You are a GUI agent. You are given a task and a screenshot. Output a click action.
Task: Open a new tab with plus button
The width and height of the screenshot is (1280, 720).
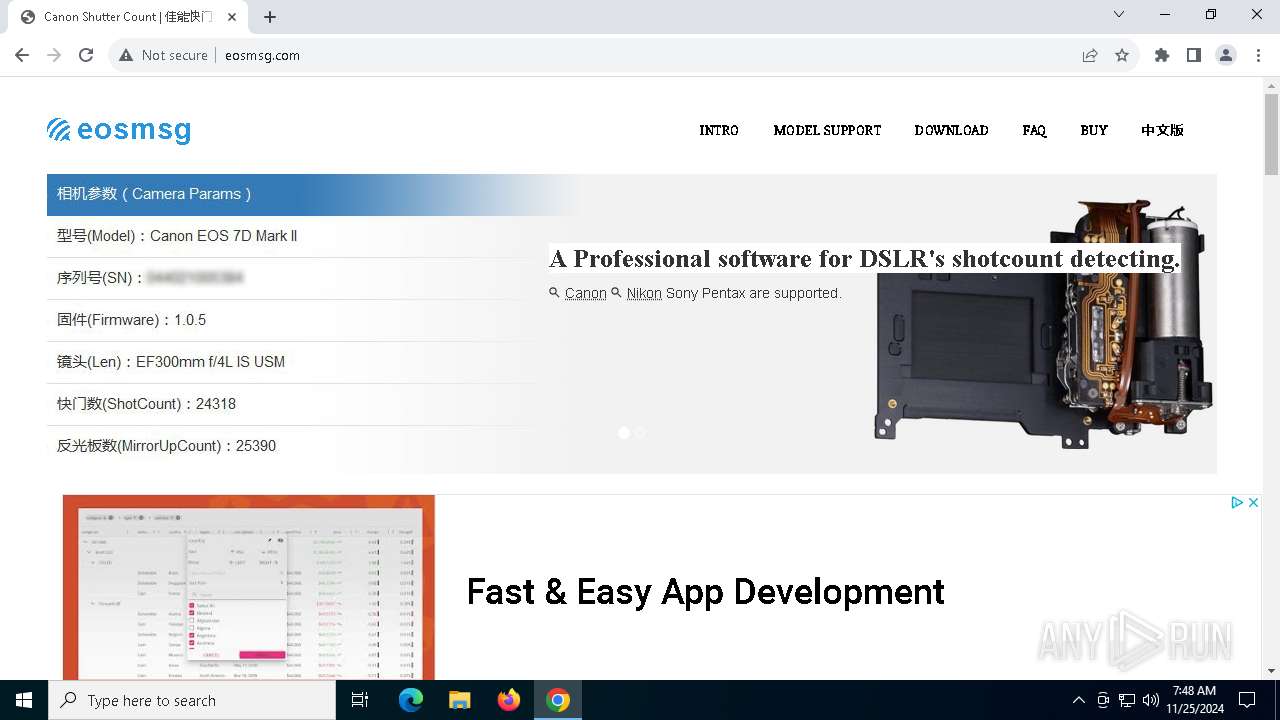270,17
